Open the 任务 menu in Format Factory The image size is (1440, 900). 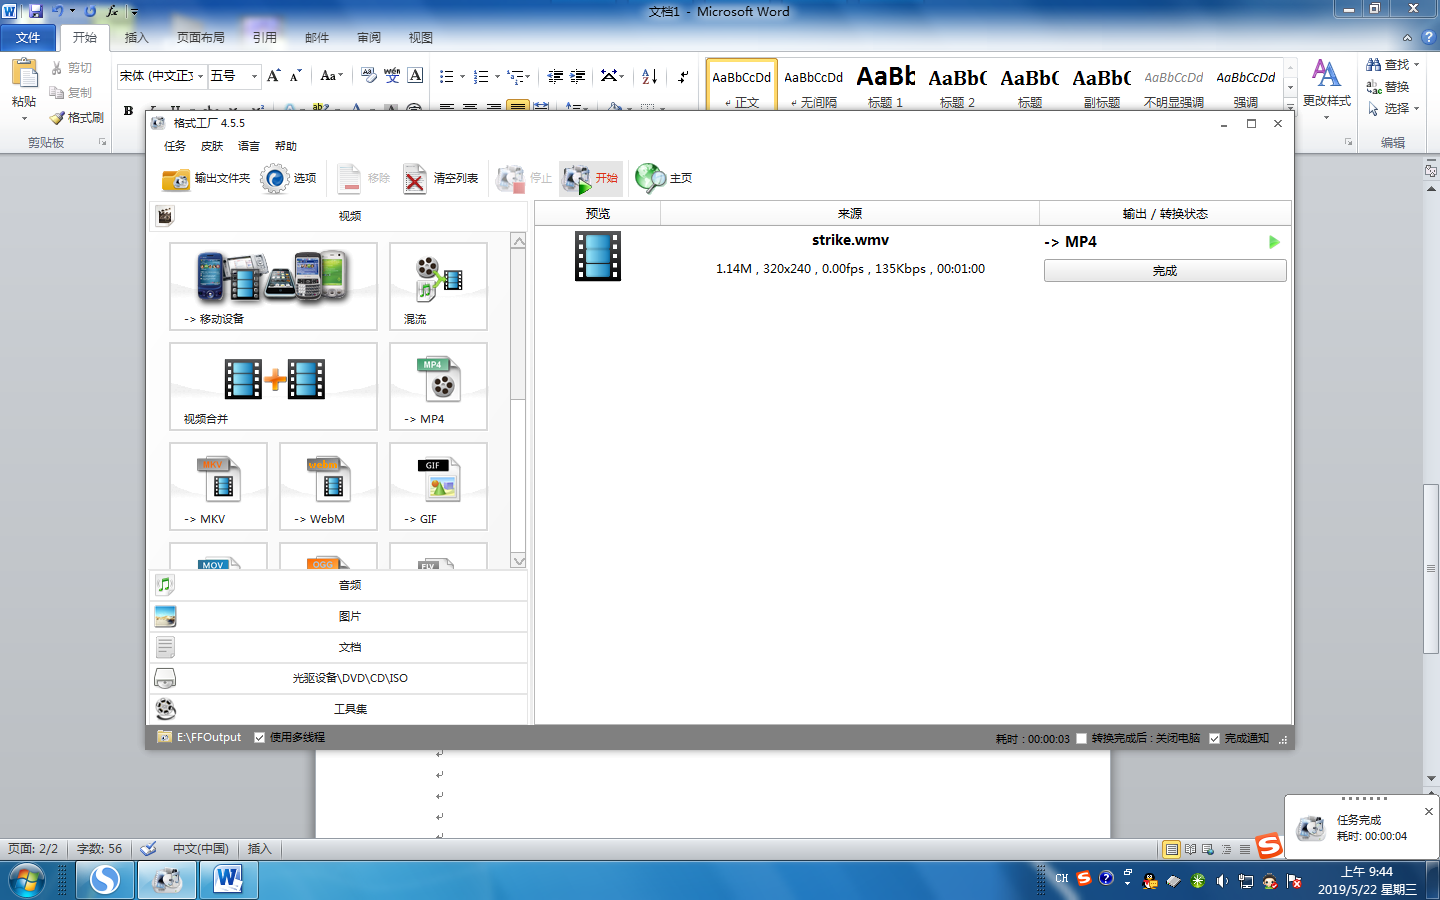pyautogui.click(x=175, y=146)
